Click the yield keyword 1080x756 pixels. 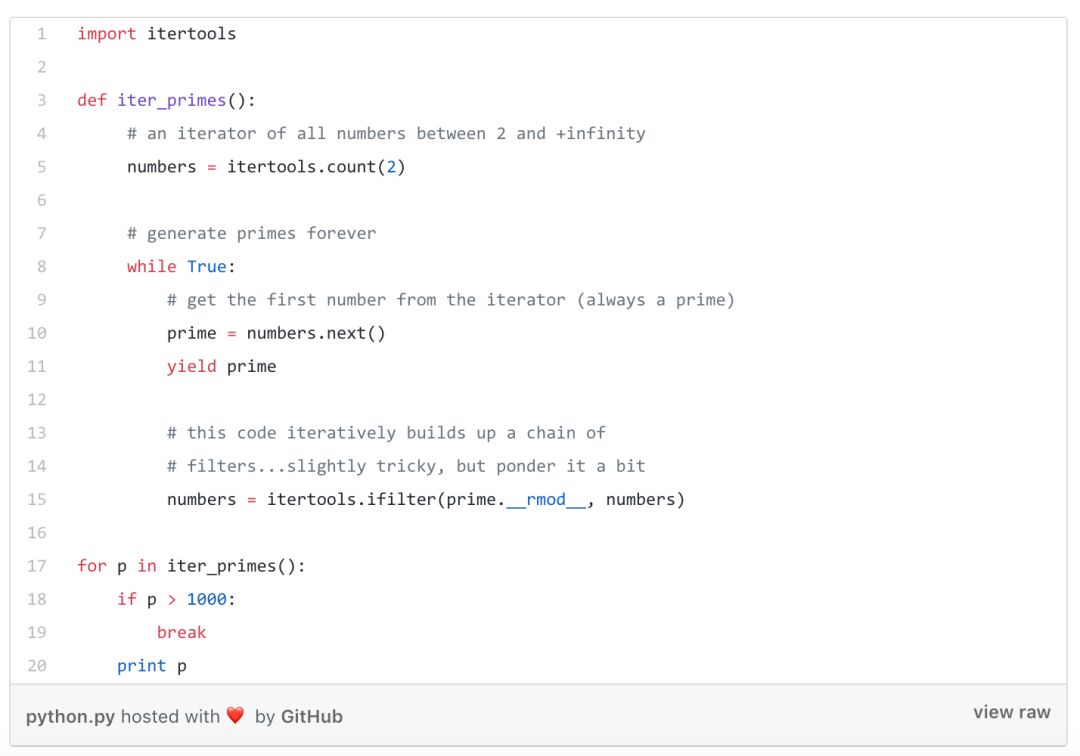191,366
